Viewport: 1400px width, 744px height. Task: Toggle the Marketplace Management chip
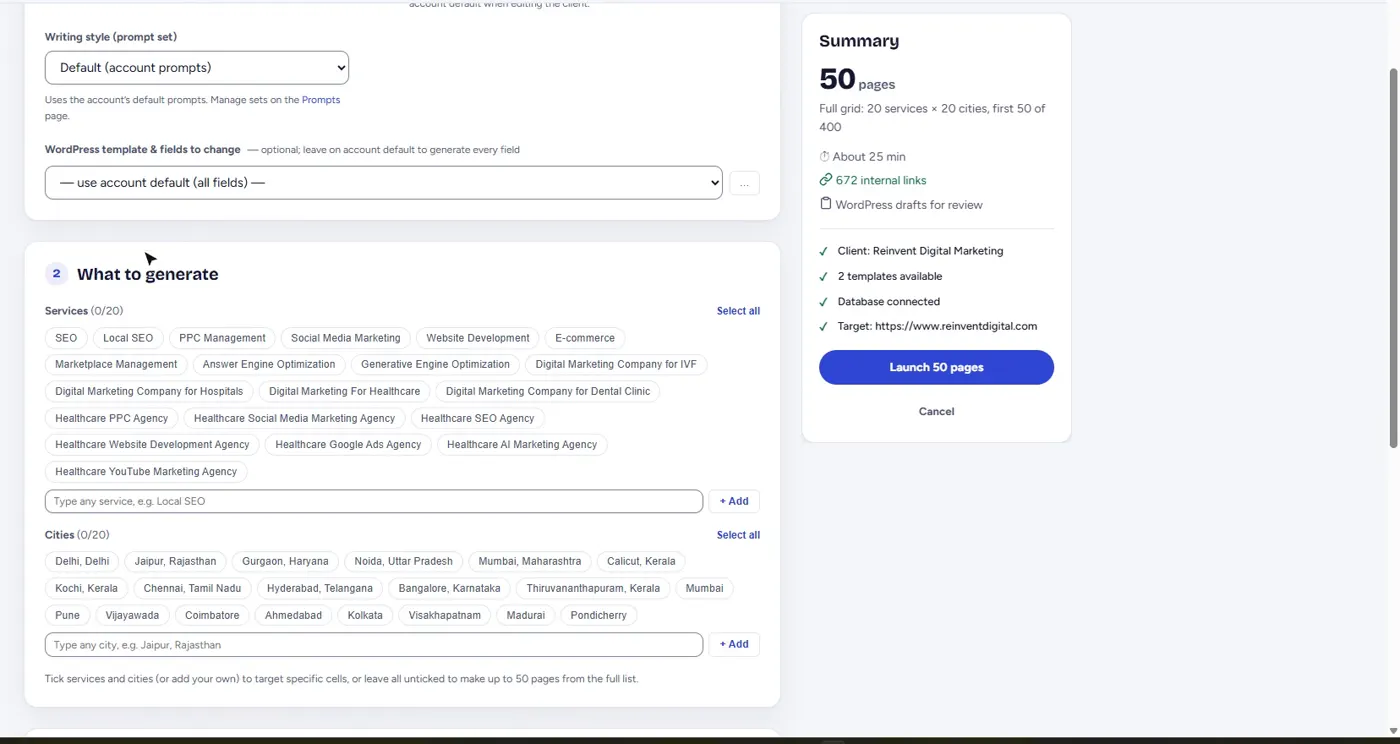[116, 365]
